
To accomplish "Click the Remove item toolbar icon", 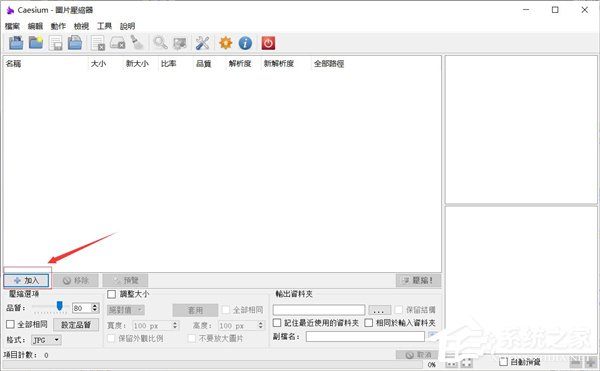I will tap(98, 43).
